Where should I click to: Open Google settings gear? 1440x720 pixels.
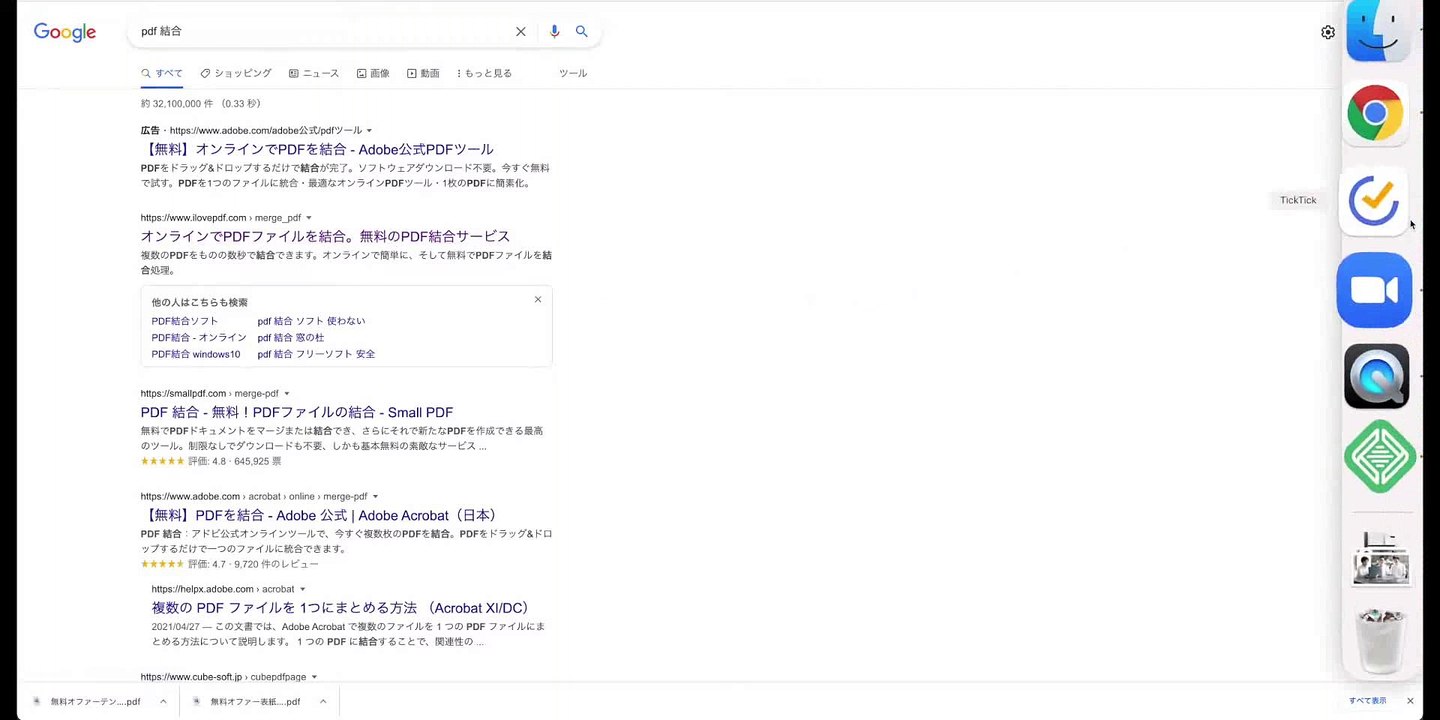tap(1328, 32)
